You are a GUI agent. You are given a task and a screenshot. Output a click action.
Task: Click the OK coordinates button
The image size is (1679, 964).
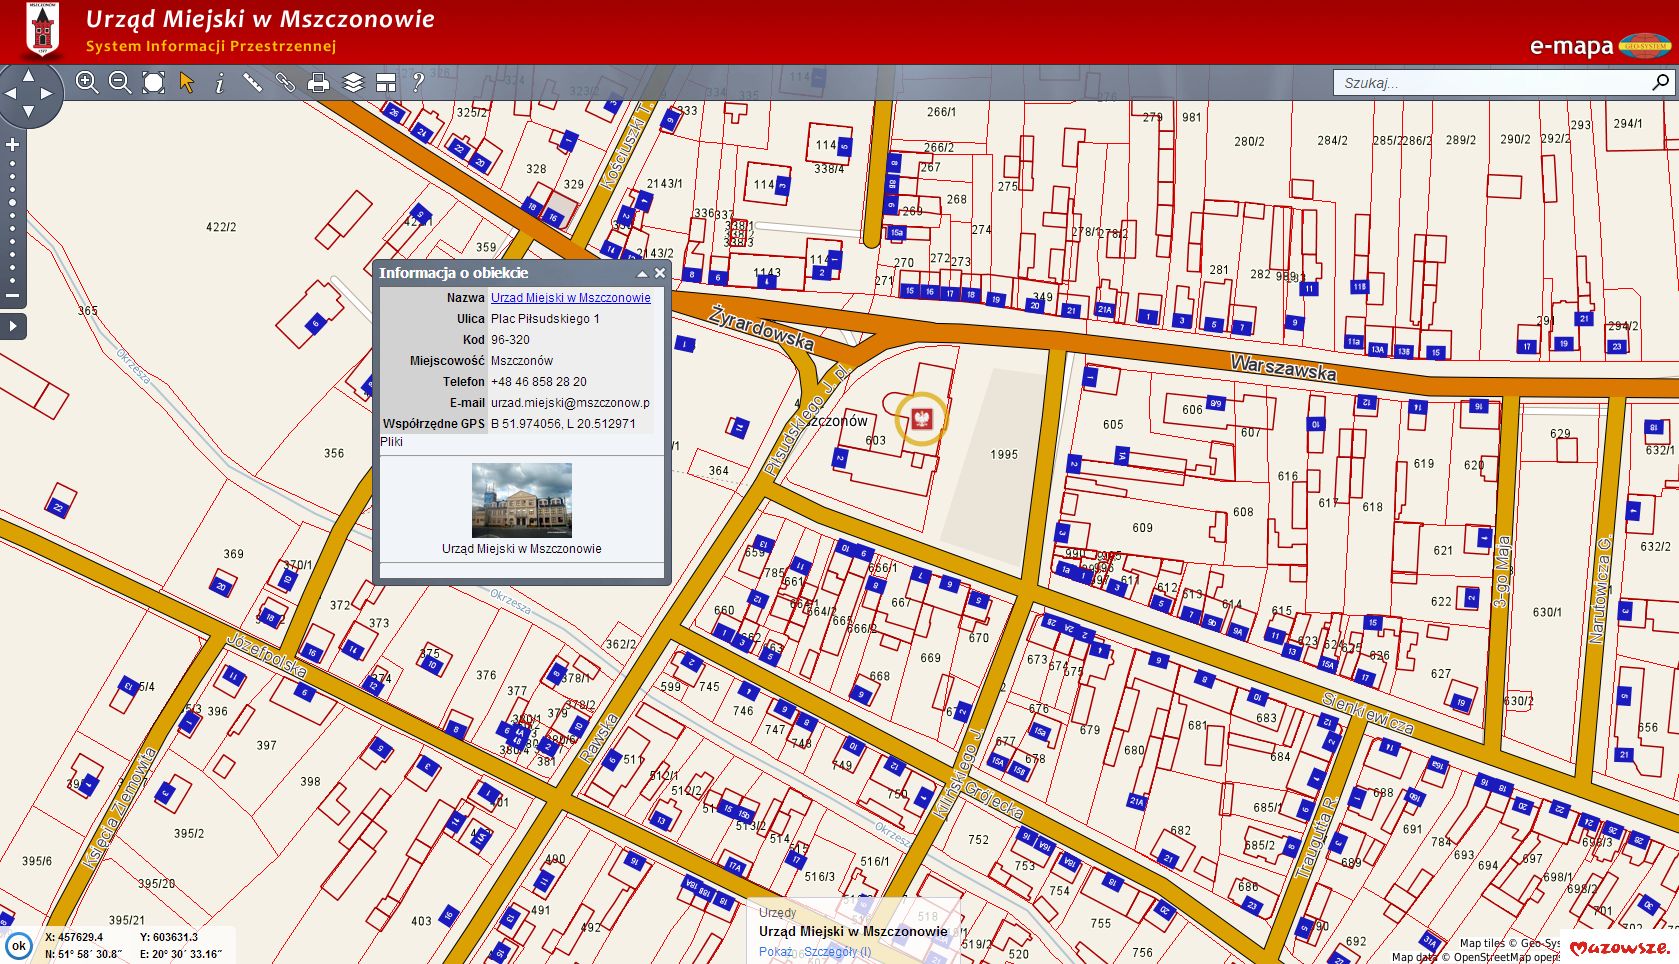click(x=18, y=946)
